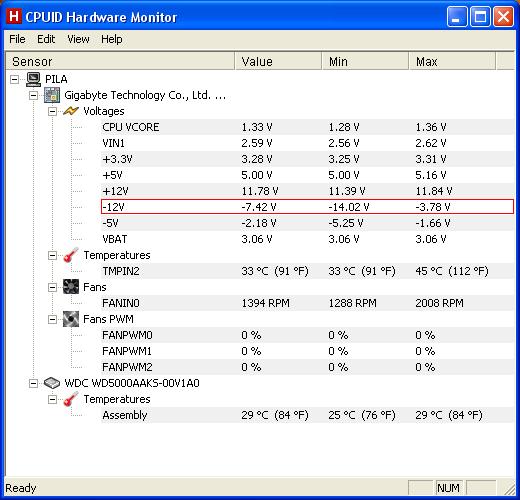The image size is (520, 500).
Task: Click the fan icon next to Fans PWM
Action: click(x=71, y=319)
